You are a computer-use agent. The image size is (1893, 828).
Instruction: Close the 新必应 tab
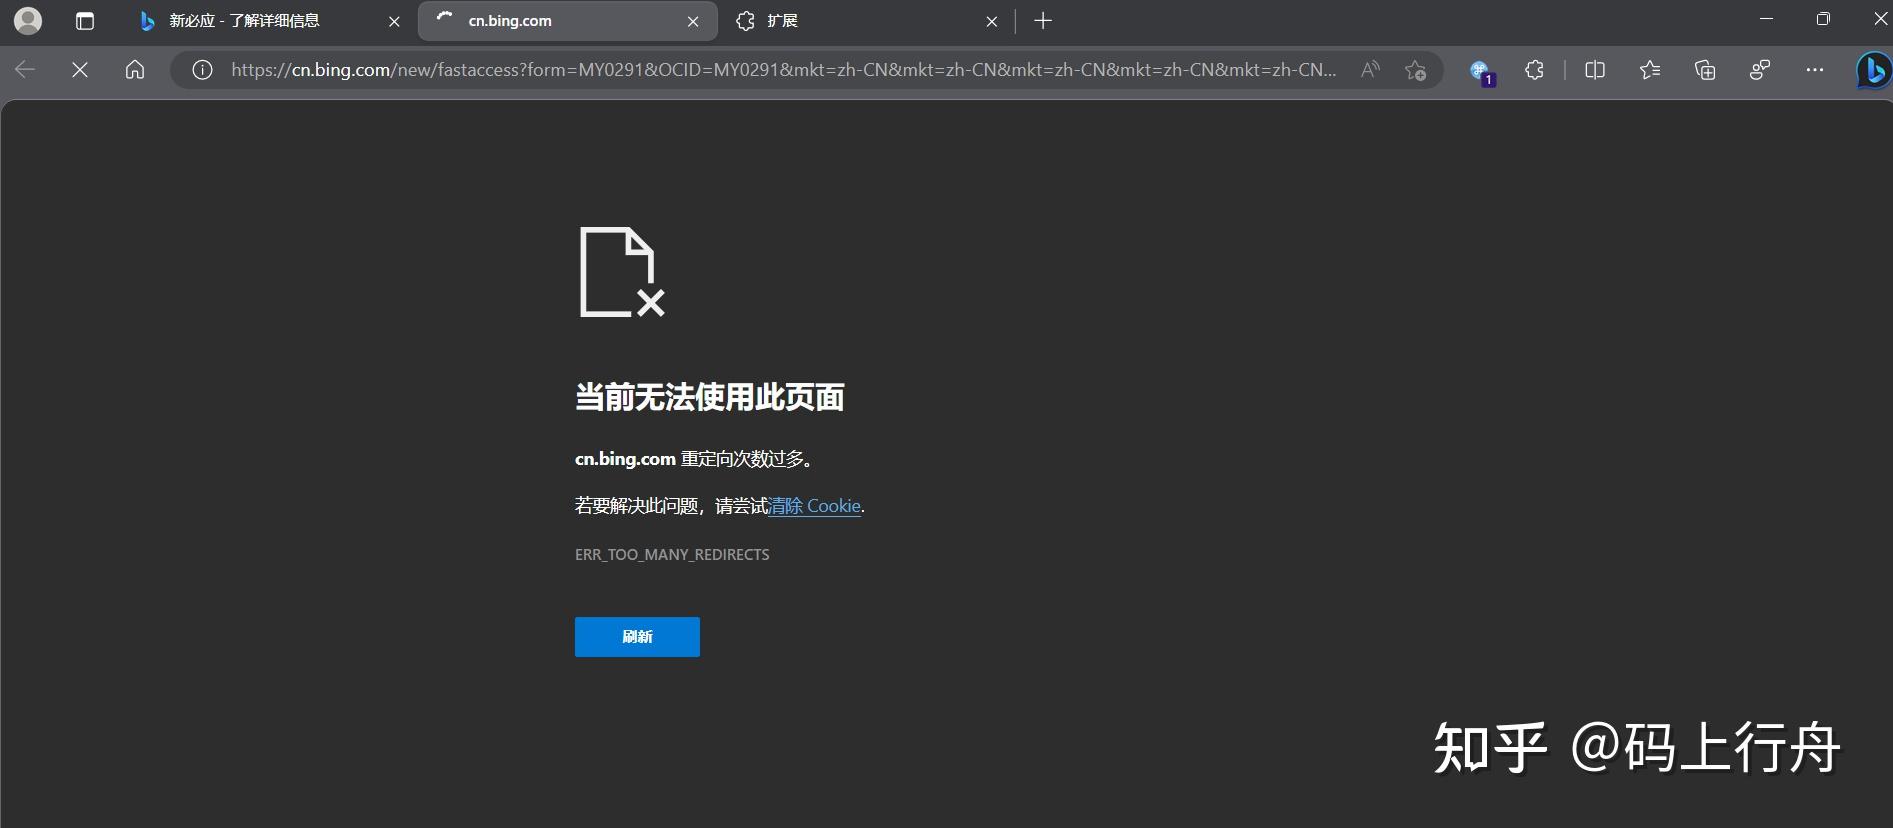tap(394, 21)
